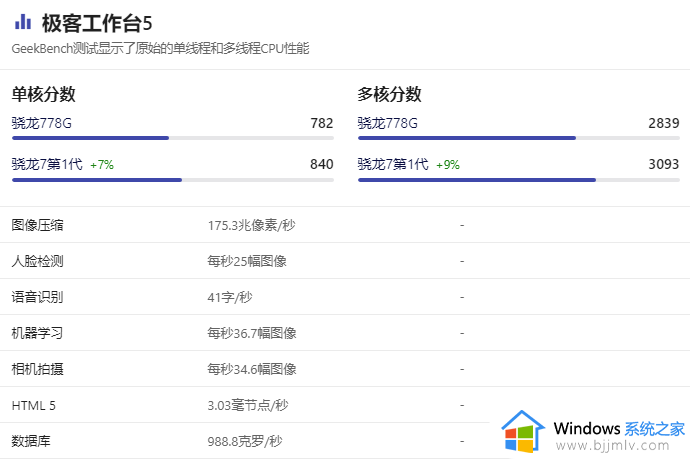
Task: Click the value 175.3兆像素/秒
Action: (x=251, y=225)
